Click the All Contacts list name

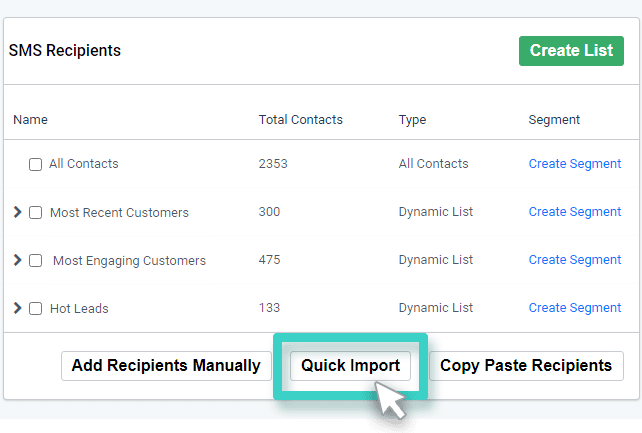click(84, 164)
